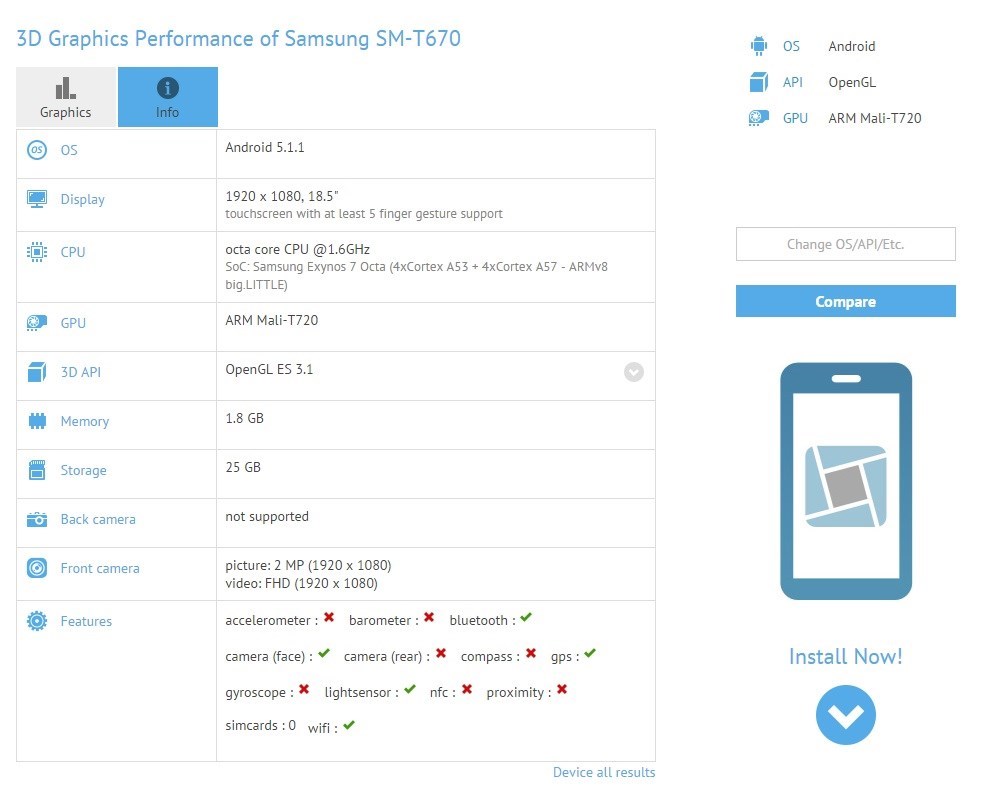Click the Compare button
Screen dimensions: 987x810
coord(845,301)
